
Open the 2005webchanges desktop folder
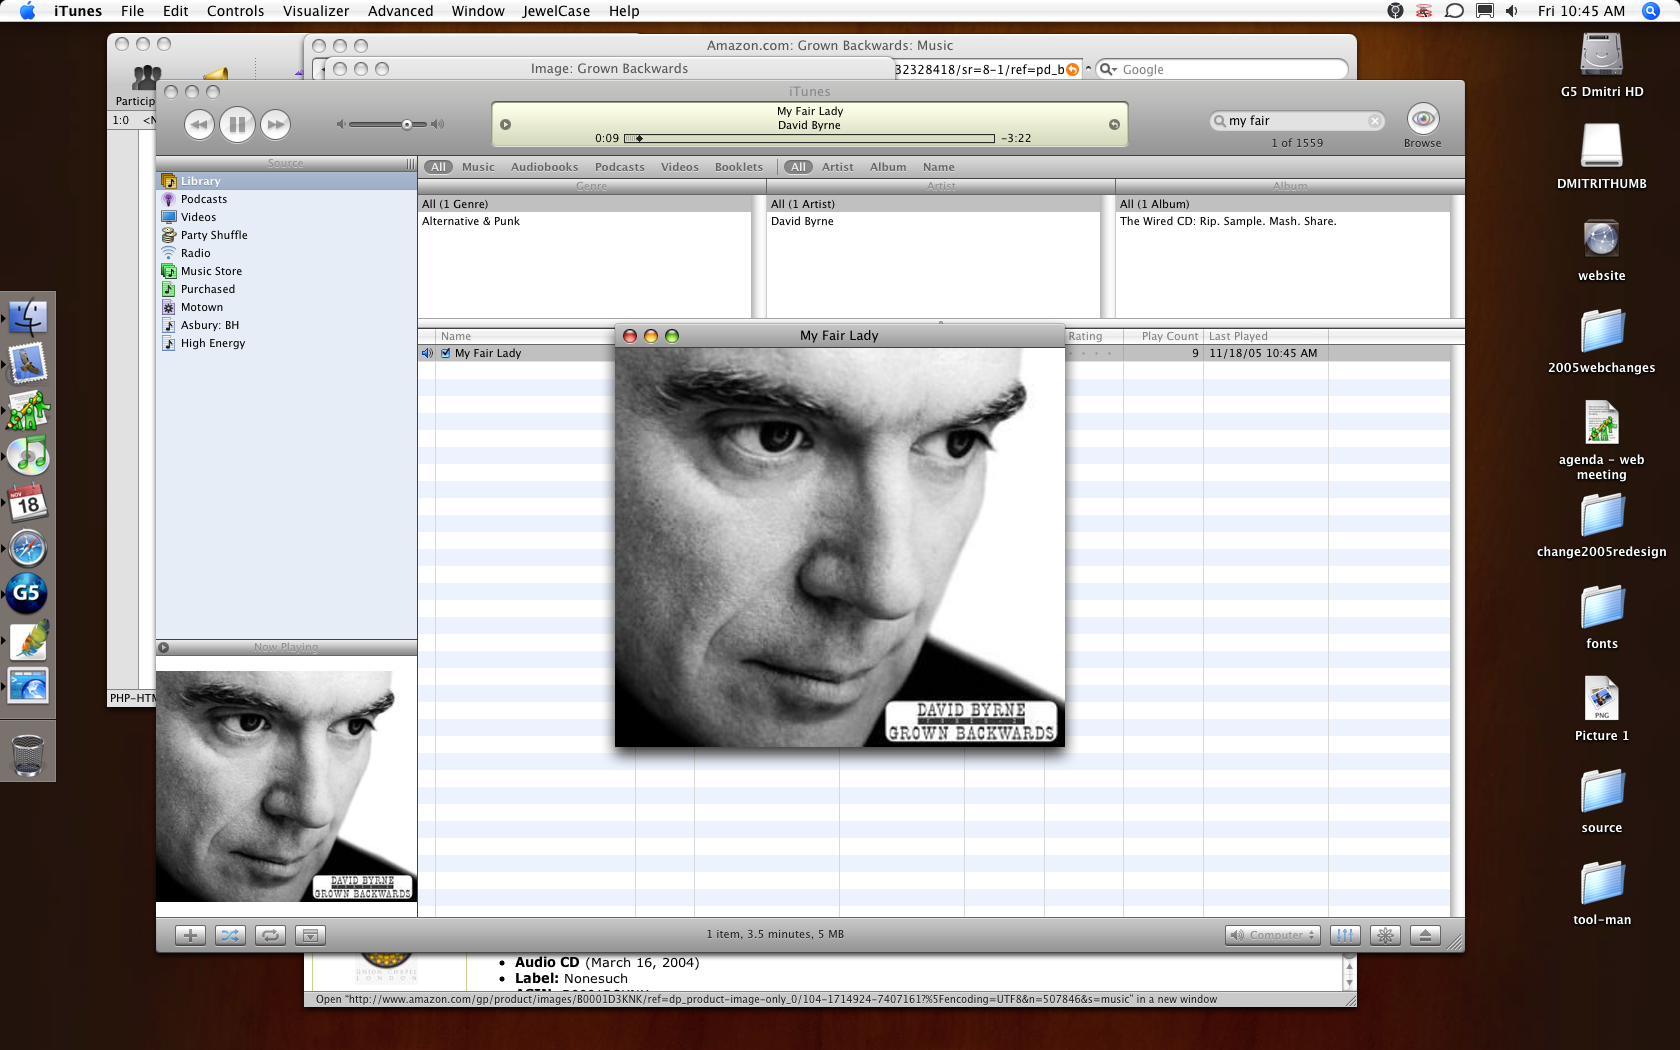point(1601,341)
